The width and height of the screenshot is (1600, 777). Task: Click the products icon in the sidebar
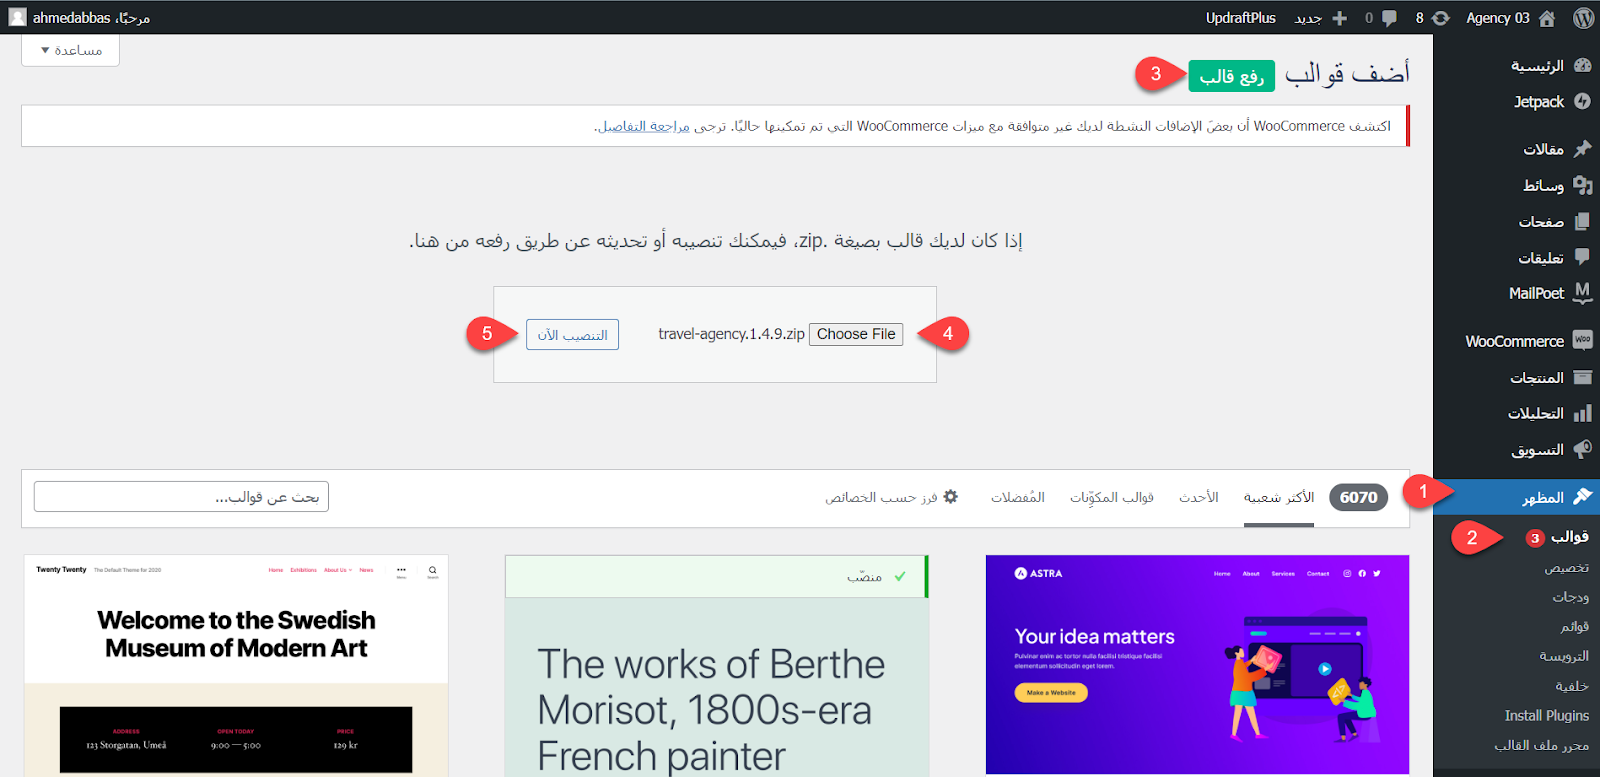(1582, 377)
